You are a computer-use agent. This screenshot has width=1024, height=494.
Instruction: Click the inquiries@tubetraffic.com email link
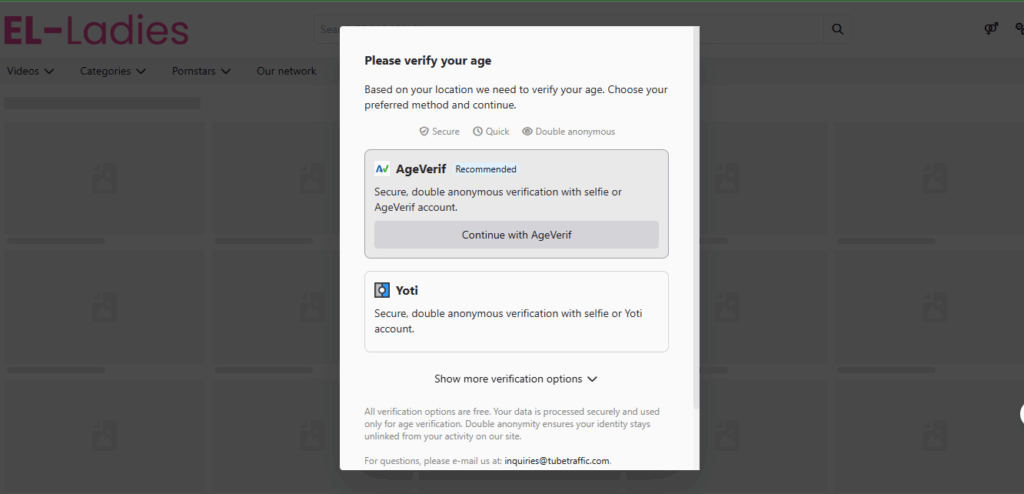(x=557, y=461)
